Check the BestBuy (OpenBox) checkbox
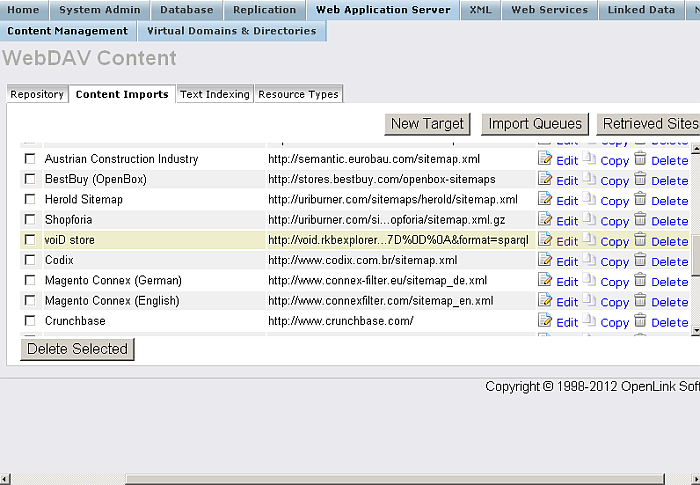 click(30, 179)
